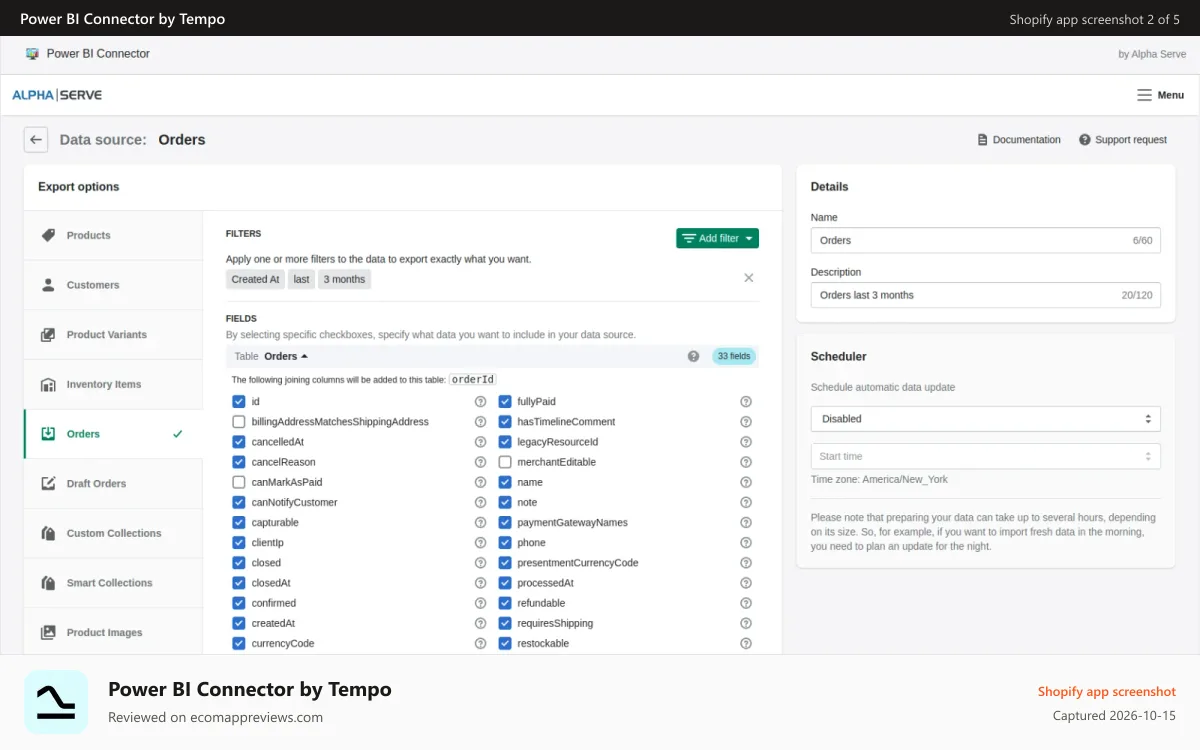
Task: Click the 33 fields badge
Action: click(734, 356)
